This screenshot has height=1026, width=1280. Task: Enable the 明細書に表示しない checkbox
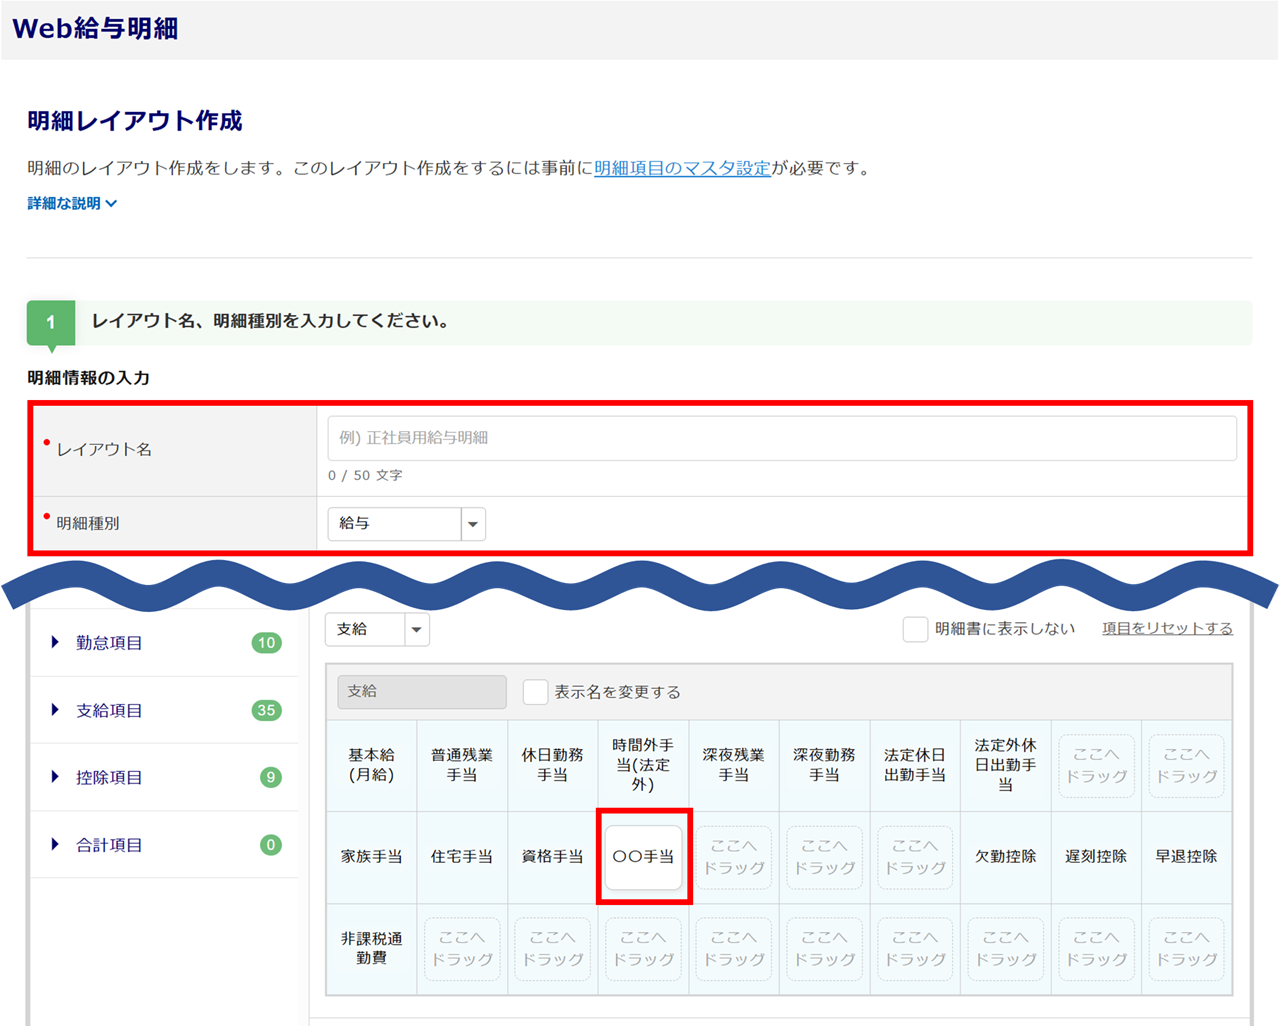(915, 629)
